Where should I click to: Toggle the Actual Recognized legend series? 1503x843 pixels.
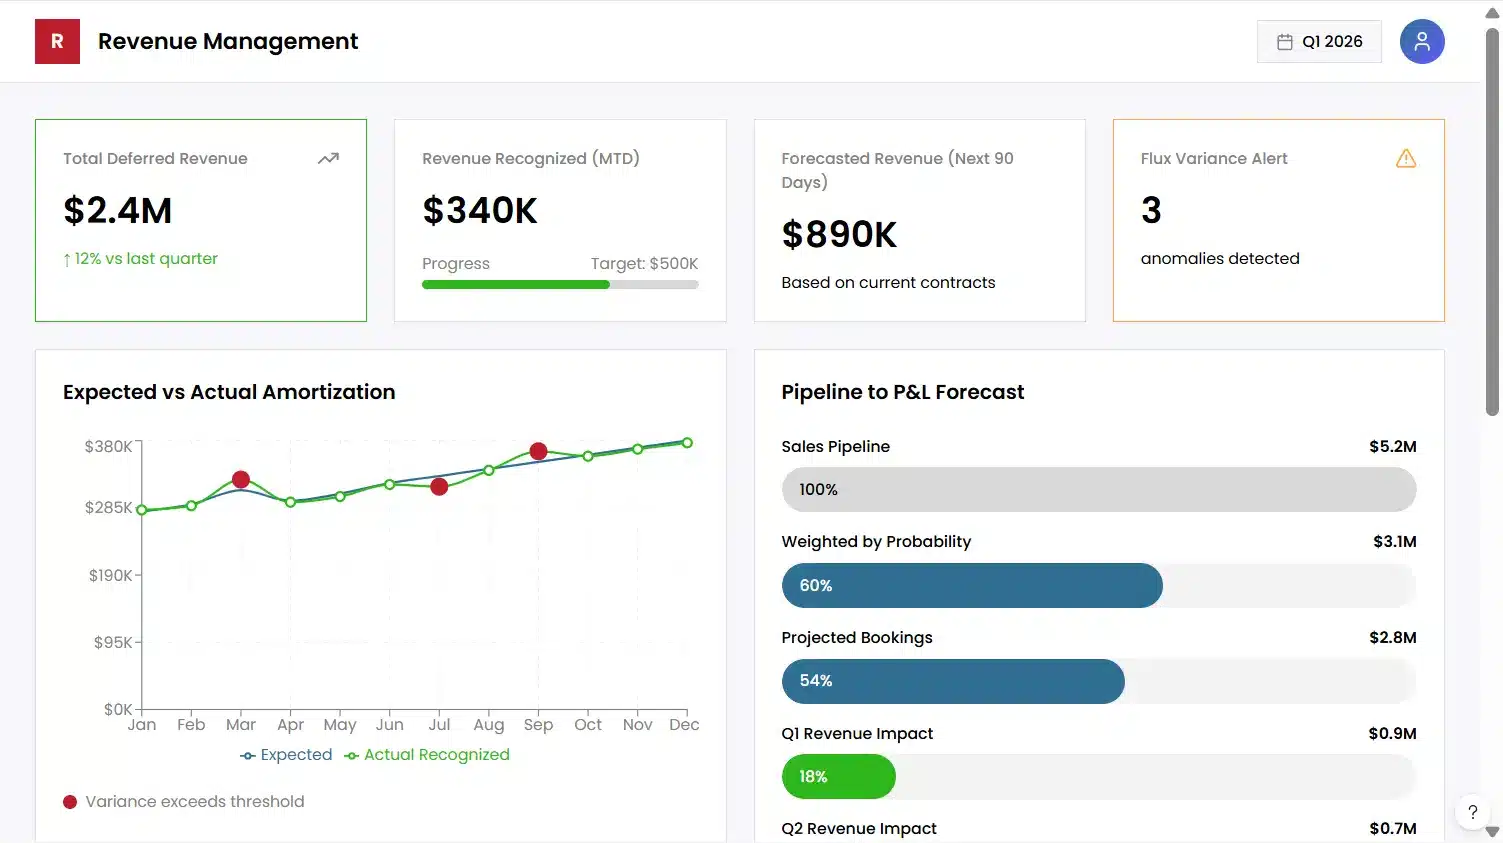(x=427, y=755)
